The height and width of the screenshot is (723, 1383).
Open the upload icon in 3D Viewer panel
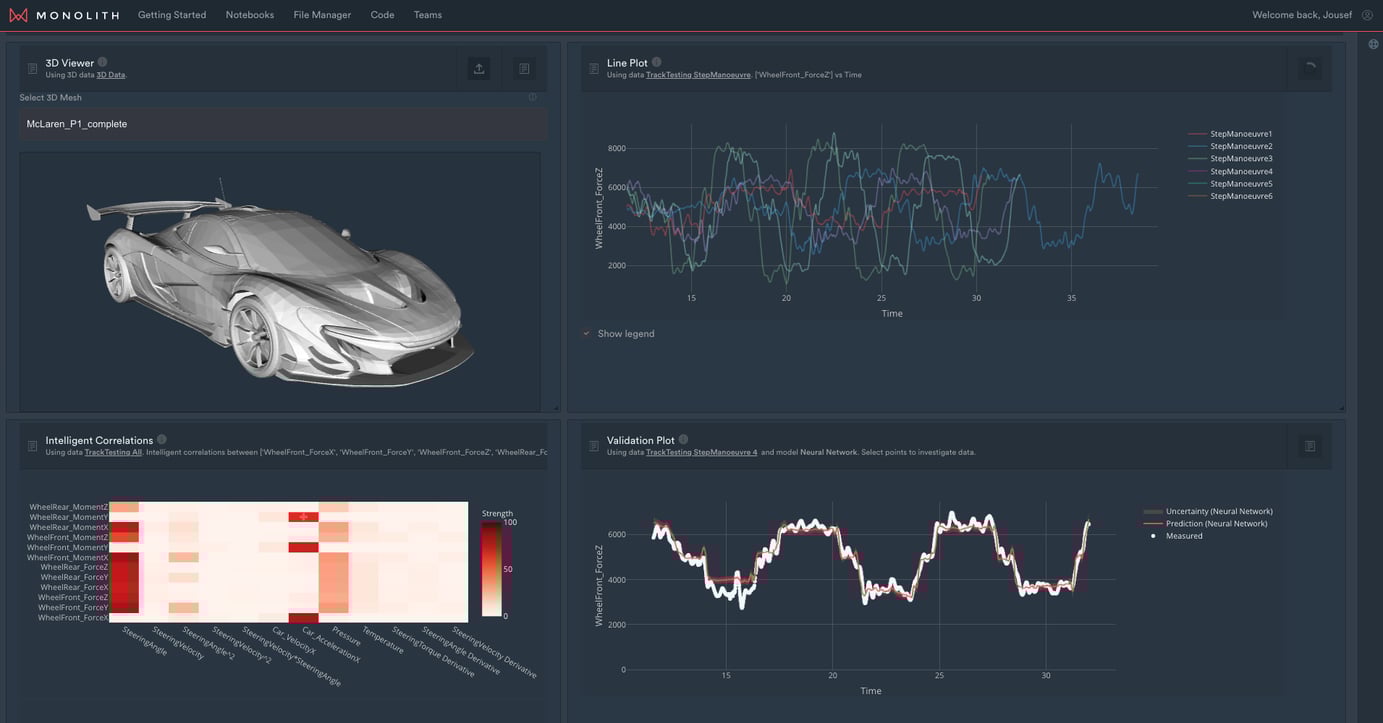[x=477, y=66]
